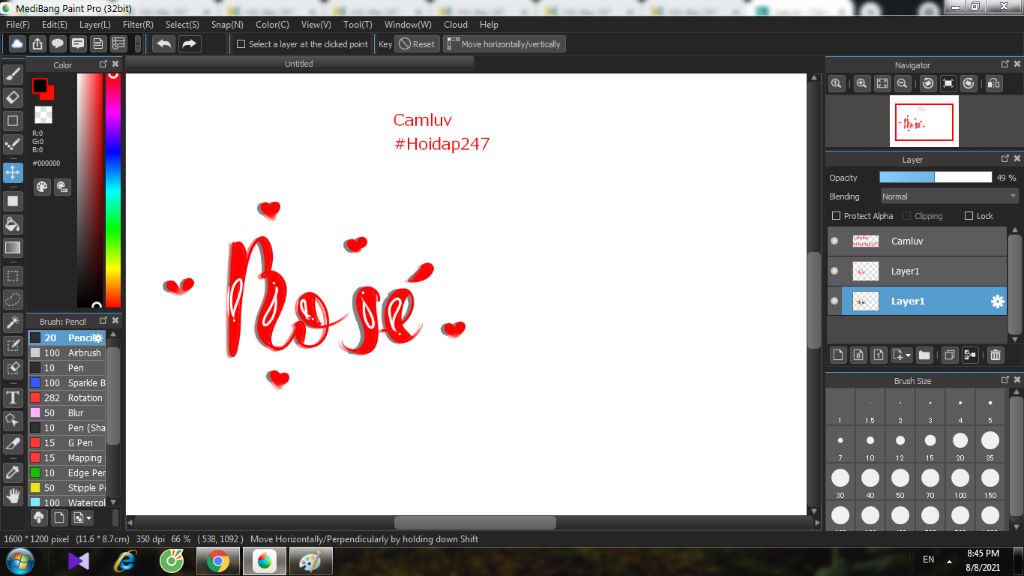Open the File menu
The image size is (1024, 576).
18,24
